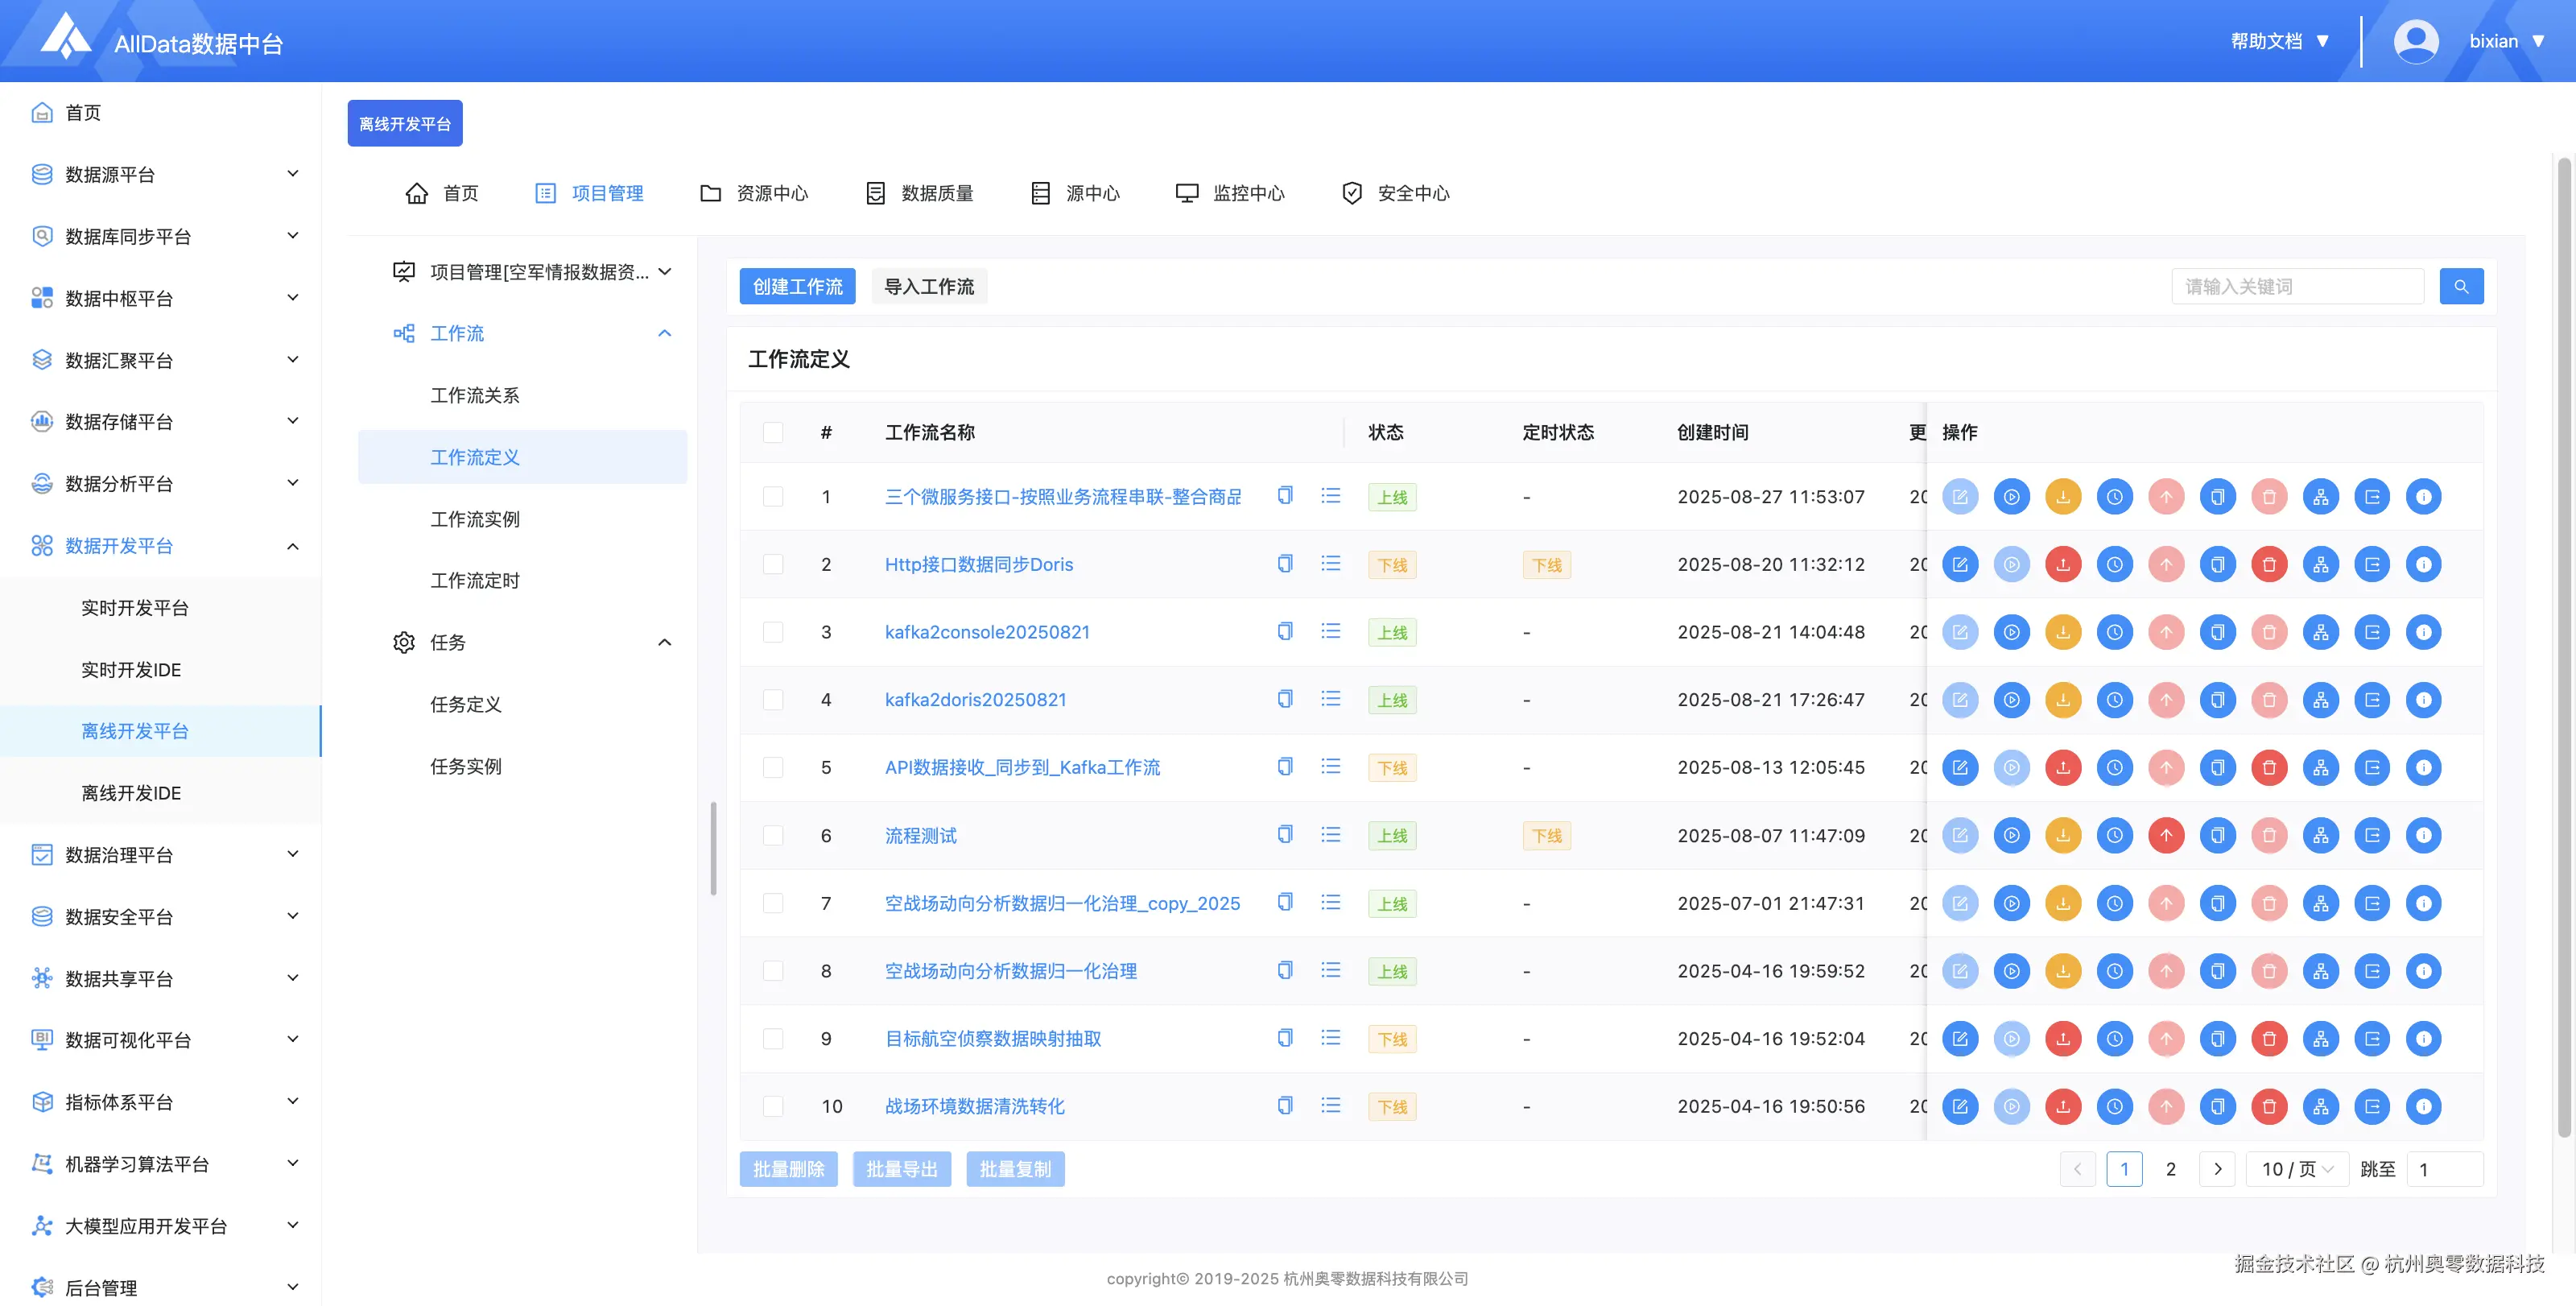Click blue search magnifier button
Screen dimensions: 2576x1306
tap(2461, 286)
